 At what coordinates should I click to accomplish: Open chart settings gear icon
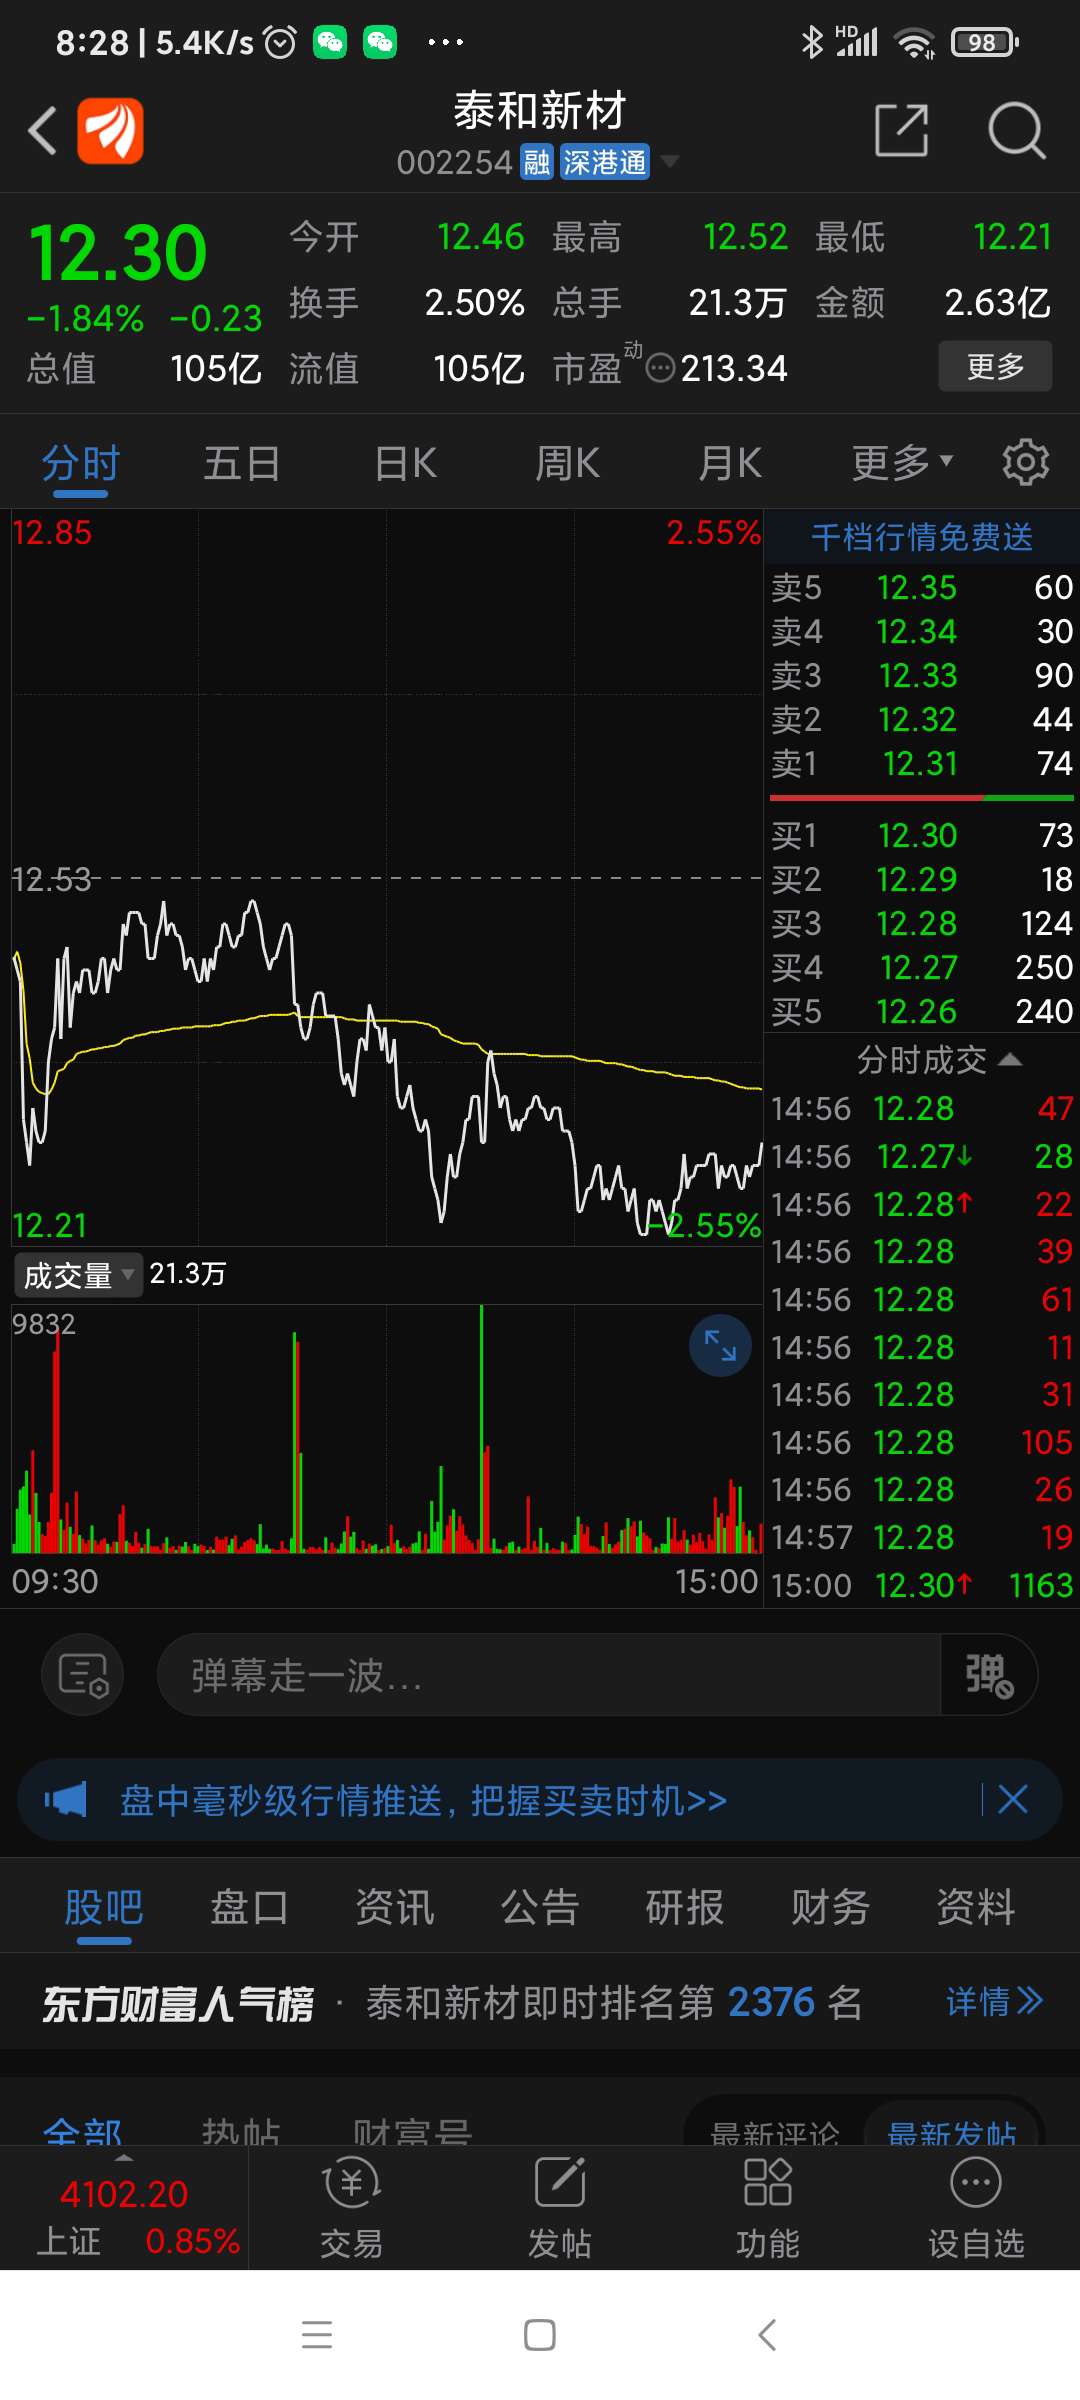1026,462
